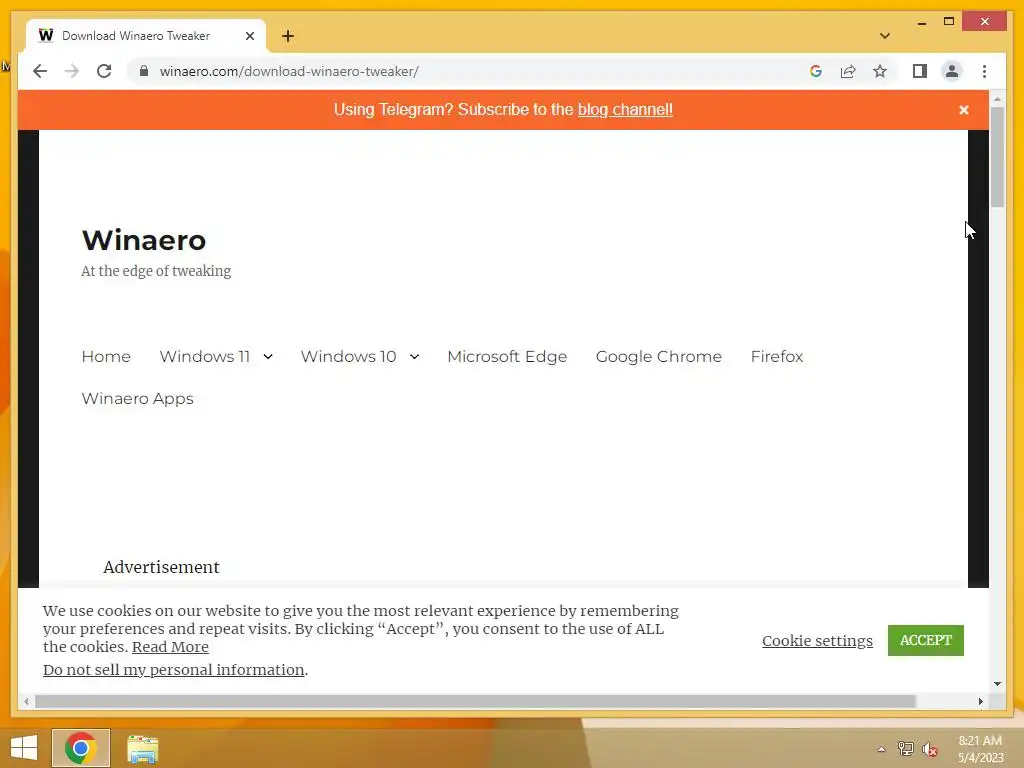Viewport: 1024px width, 768px height.
Task: Open the Chrome three-dot menu
Action: pyautogui.click(x=984, y=71)
